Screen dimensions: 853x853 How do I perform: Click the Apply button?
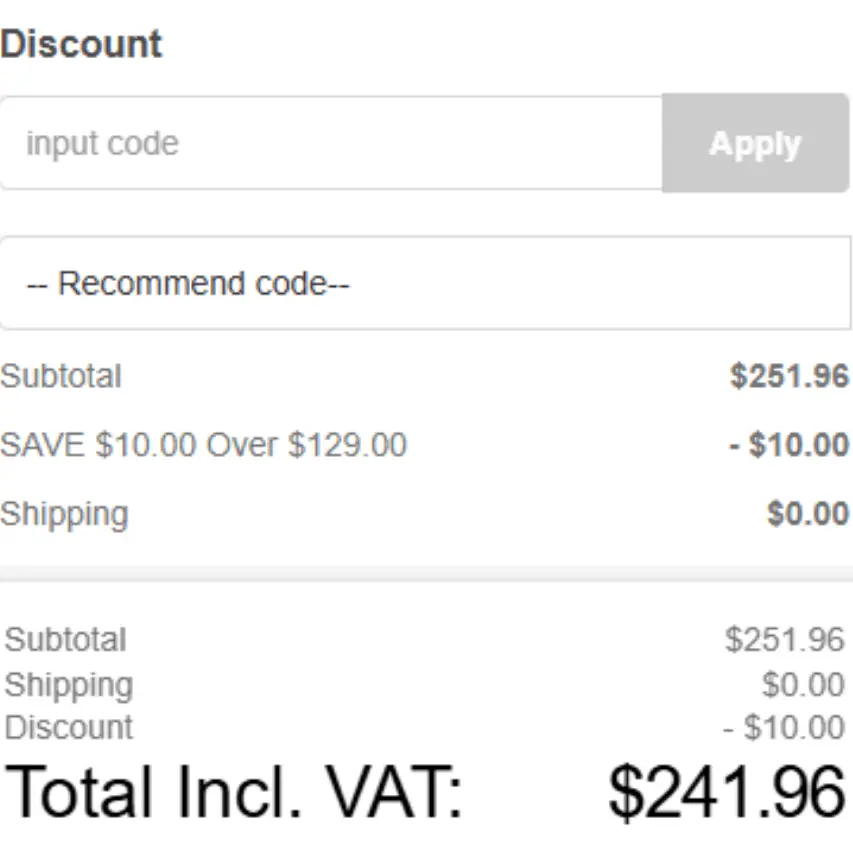point(755,142)
